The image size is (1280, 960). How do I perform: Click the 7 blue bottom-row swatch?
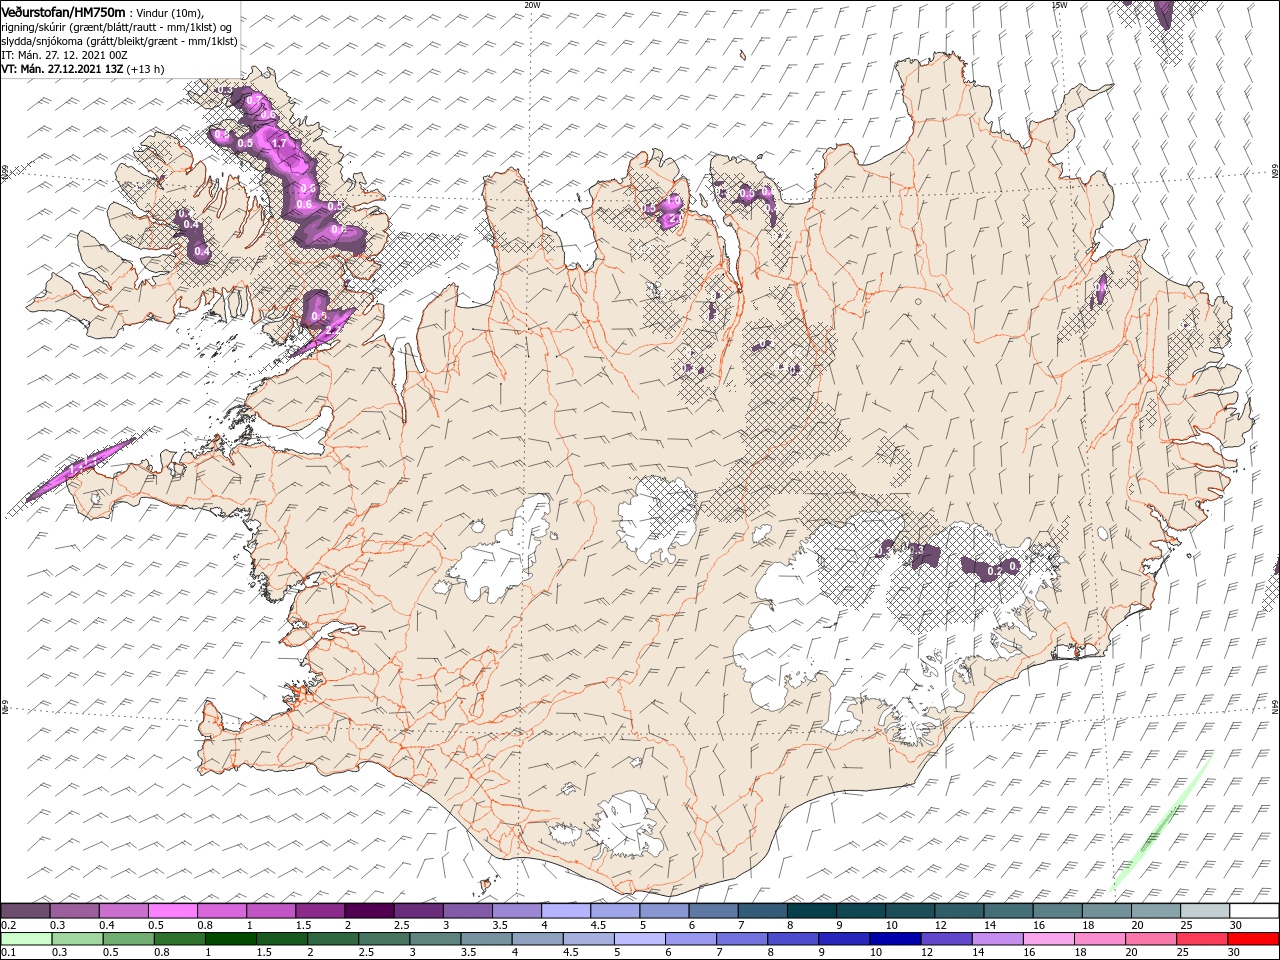pos(741,939)
